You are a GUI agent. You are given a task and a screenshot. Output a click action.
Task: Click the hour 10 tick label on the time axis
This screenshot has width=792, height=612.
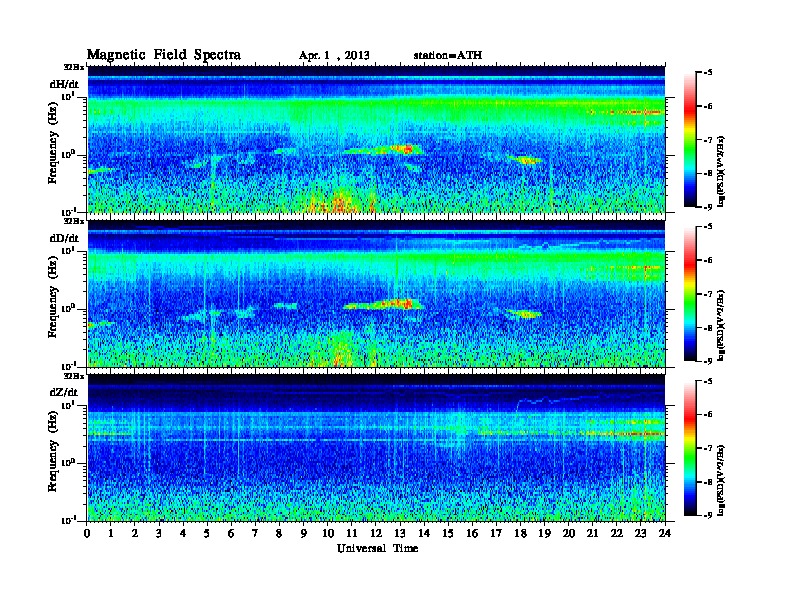click(328, 533)
